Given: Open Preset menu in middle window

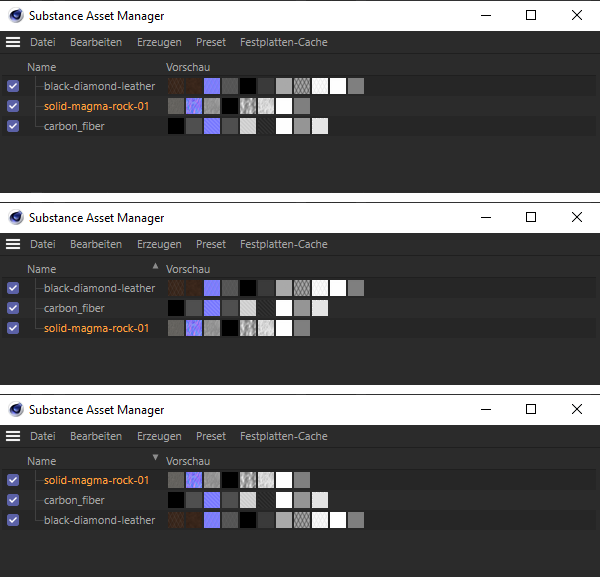Looking at the screenshot, I should pos(211,244).
